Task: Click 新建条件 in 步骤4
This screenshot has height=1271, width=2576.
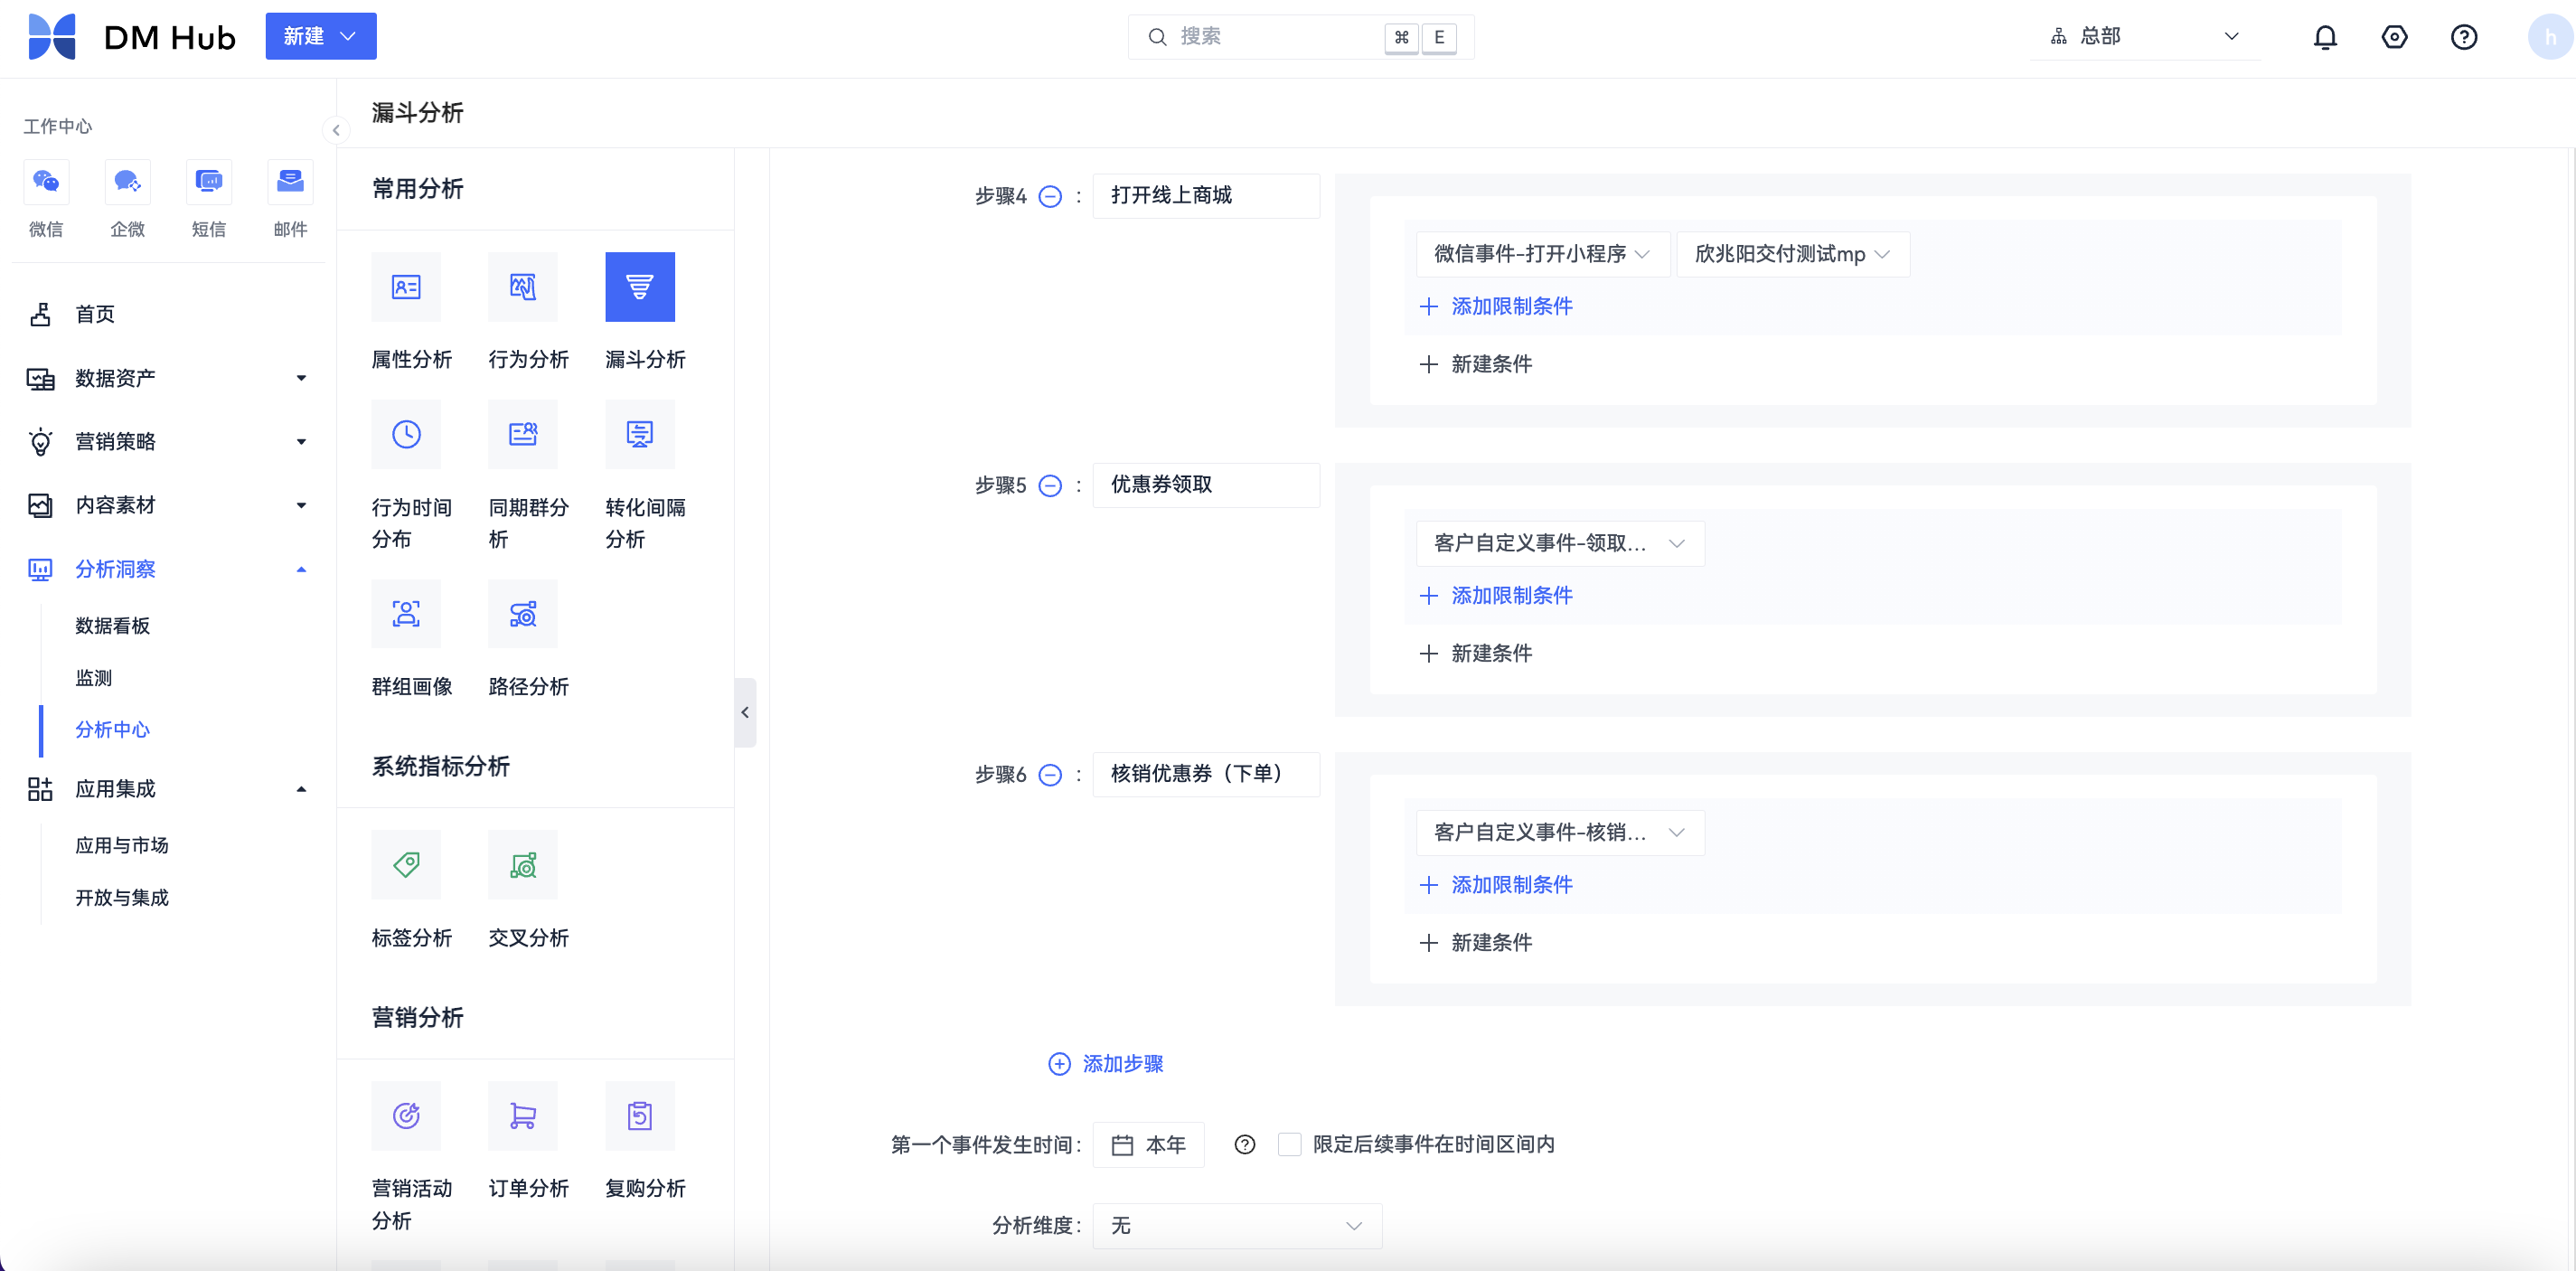Action: click(x=1475, y=364)
